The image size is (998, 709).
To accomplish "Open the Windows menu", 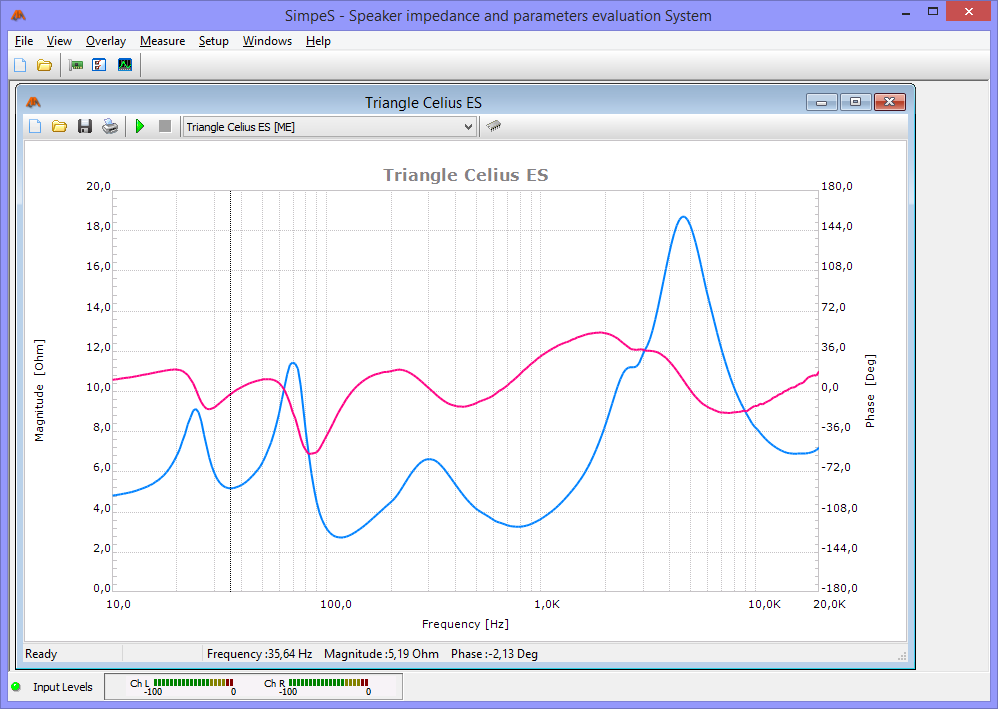I will point(267,41).
